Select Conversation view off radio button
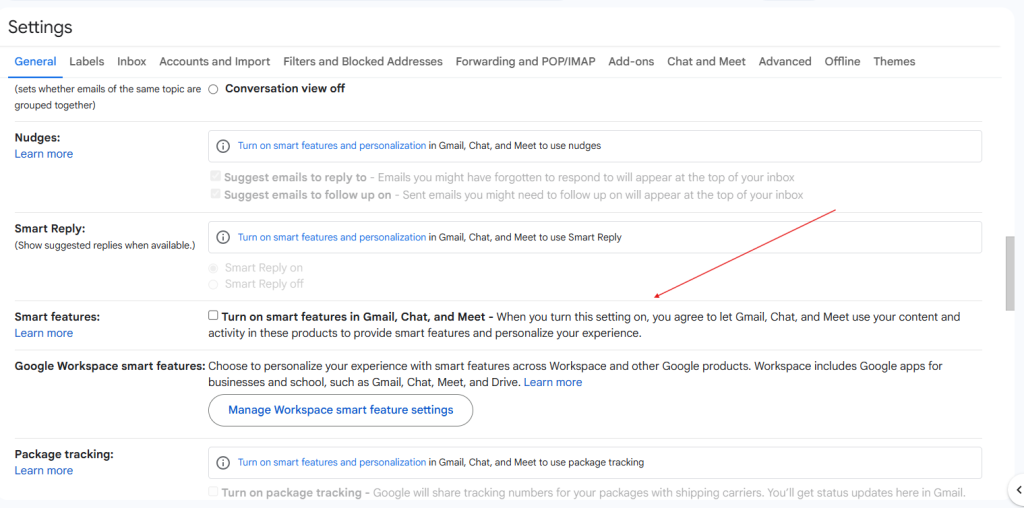Viewport: 1024px width, 508px height. pyautogui.click(x=213, y=89)
